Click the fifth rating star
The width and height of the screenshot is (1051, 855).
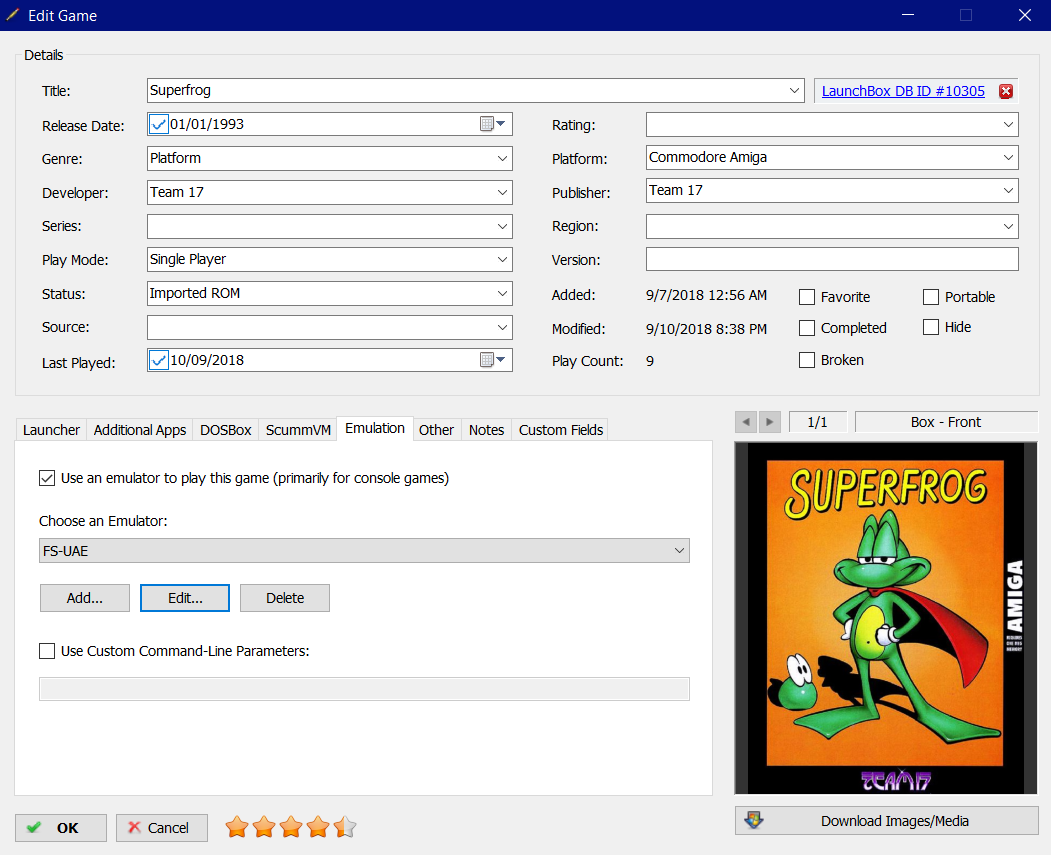[x=345, y=828]
